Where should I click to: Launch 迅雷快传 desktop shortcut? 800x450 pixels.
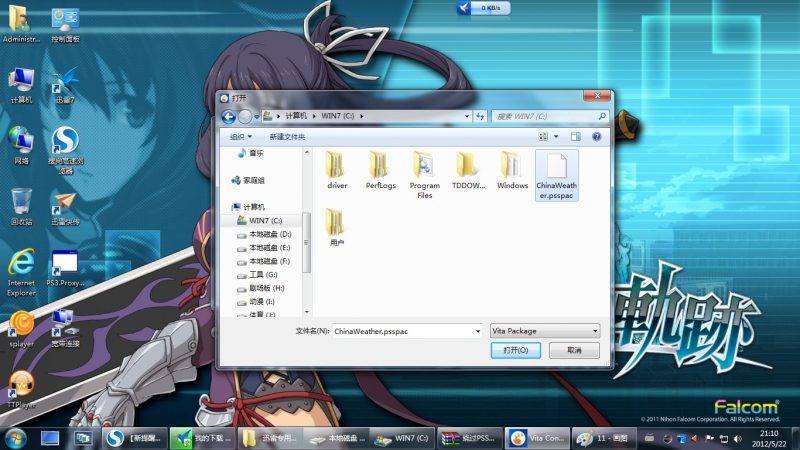[65, 207]
